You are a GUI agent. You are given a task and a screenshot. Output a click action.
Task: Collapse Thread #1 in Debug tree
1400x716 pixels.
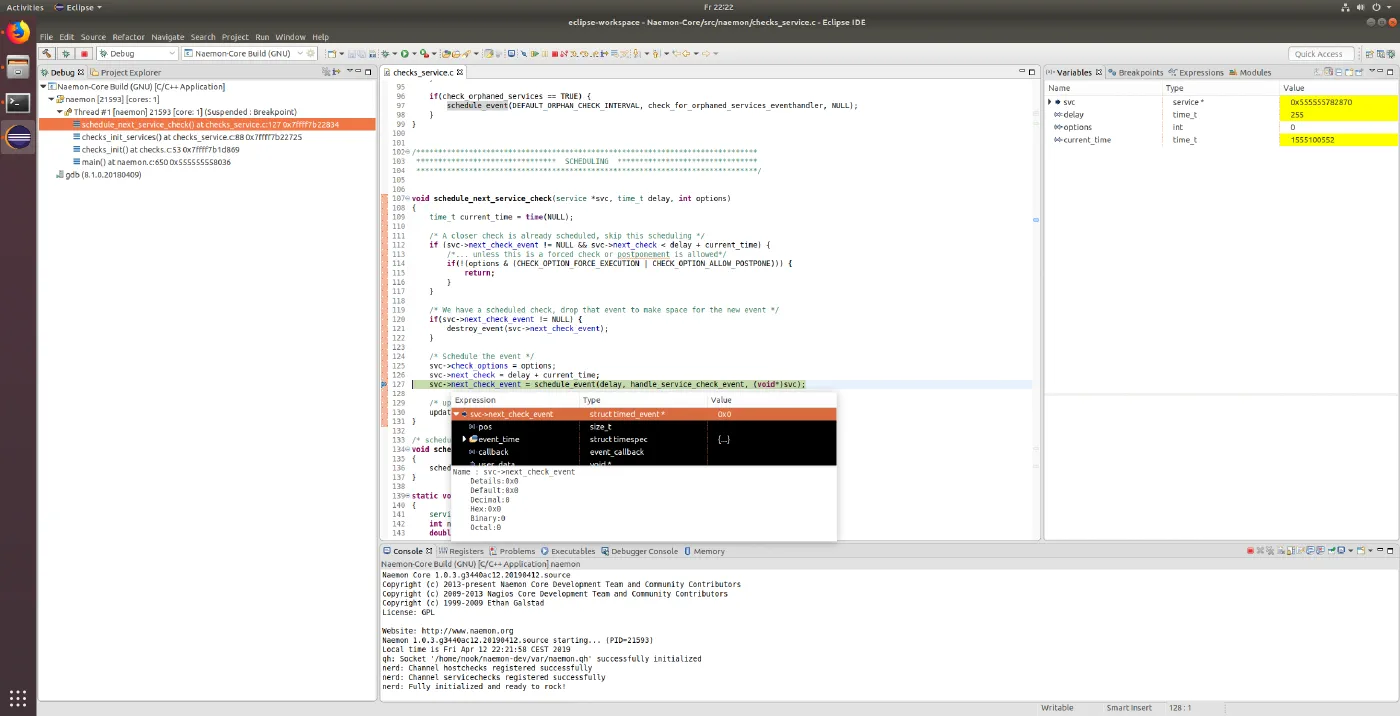click(x=60, y=112)
